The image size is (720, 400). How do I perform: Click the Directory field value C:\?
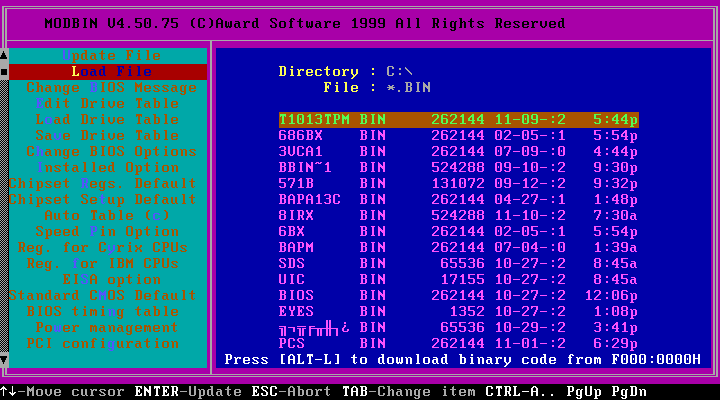coord(399,72)
